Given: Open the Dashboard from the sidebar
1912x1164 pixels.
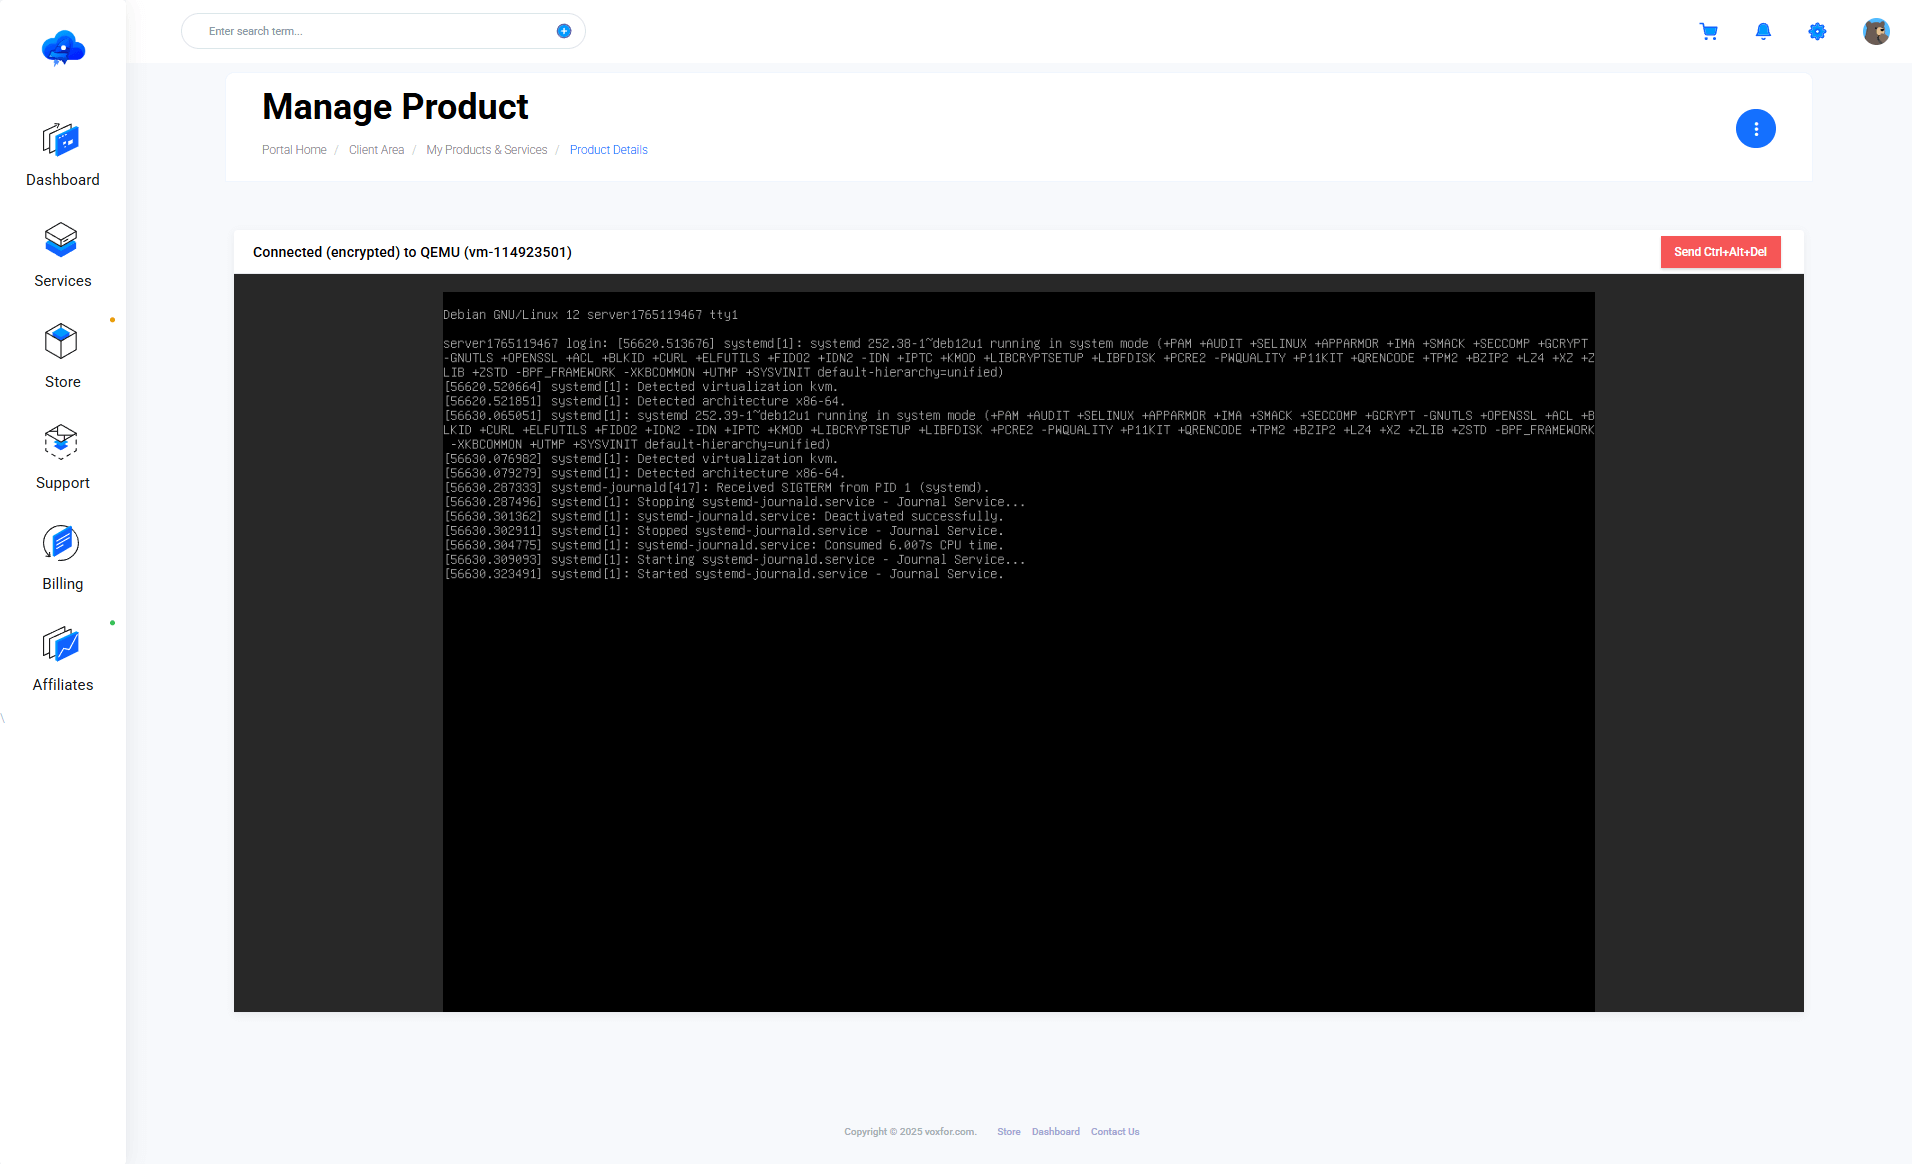Looking at the screenshot, I should click(62, 155).
